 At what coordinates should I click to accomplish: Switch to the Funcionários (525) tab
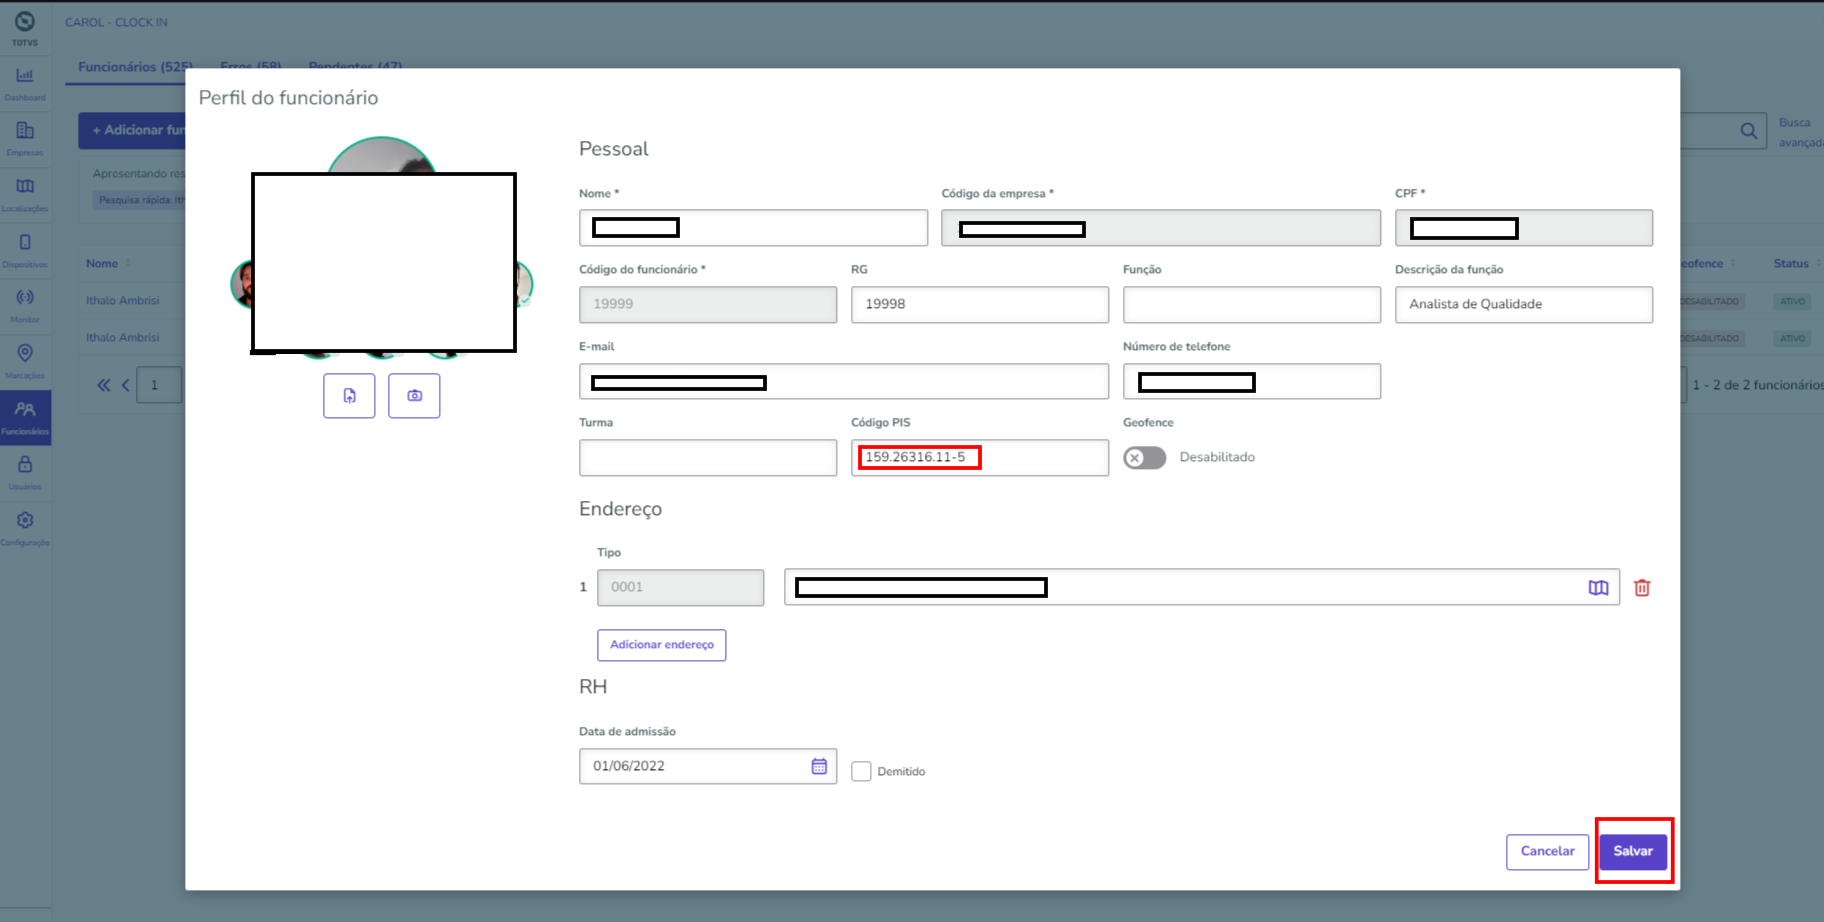click(135, 67)
